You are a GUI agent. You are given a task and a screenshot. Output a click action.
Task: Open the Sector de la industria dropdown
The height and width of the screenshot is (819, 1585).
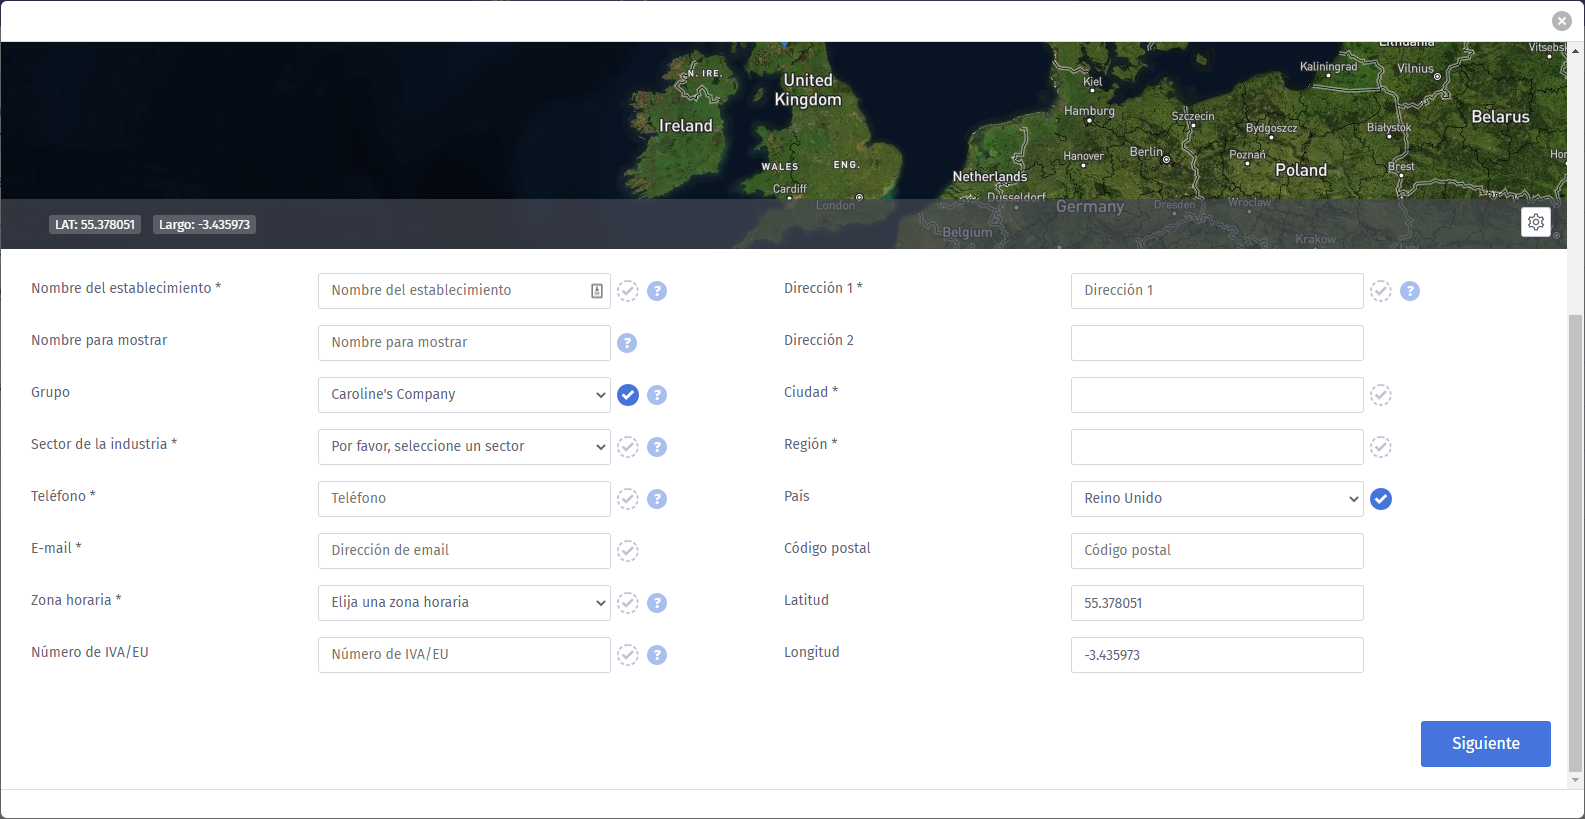[464, 447]
